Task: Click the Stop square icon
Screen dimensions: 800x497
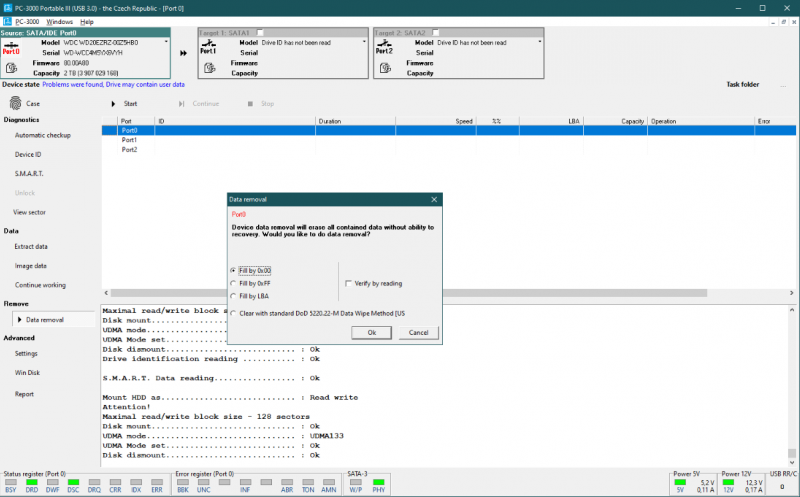Action: (x=250, y=104)
